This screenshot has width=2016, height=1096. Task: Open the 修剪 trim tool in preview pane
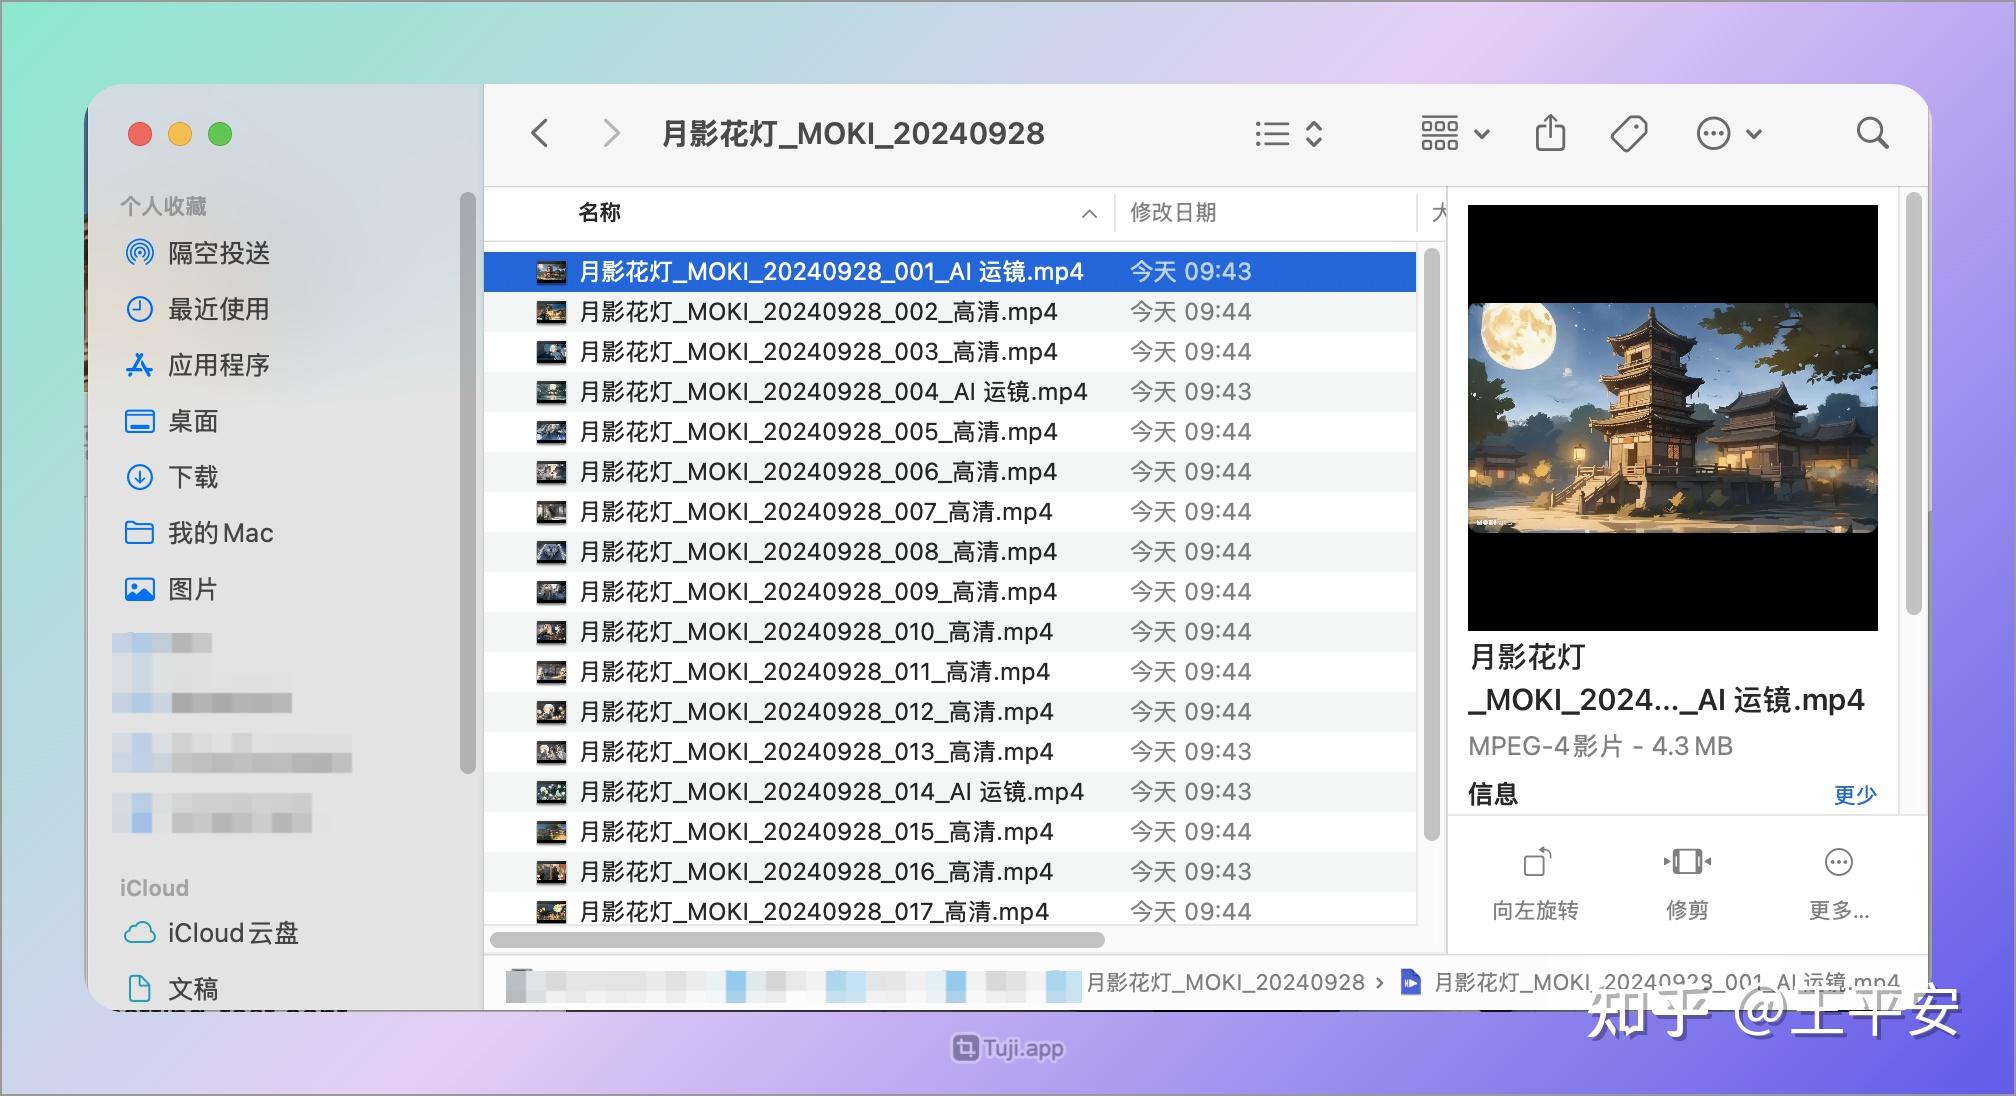[1688, 880]
